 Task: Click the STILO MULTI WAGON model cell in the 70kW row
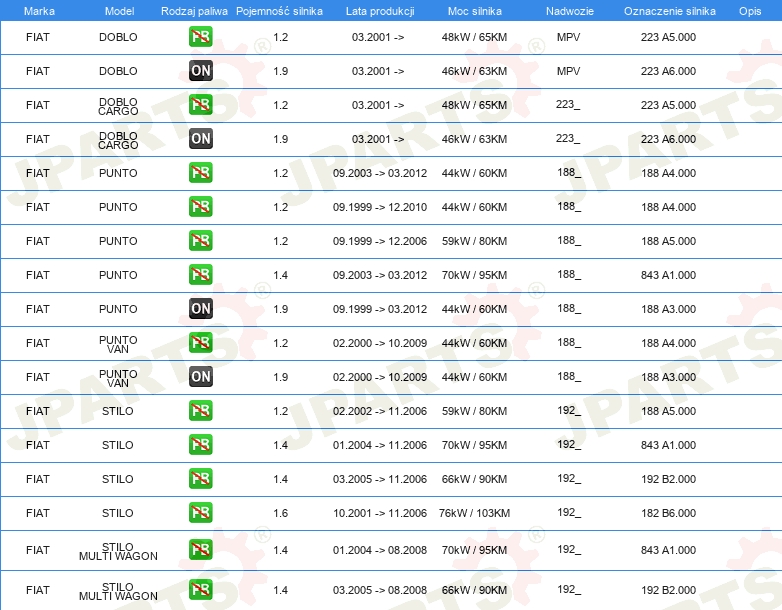point(118,551)
